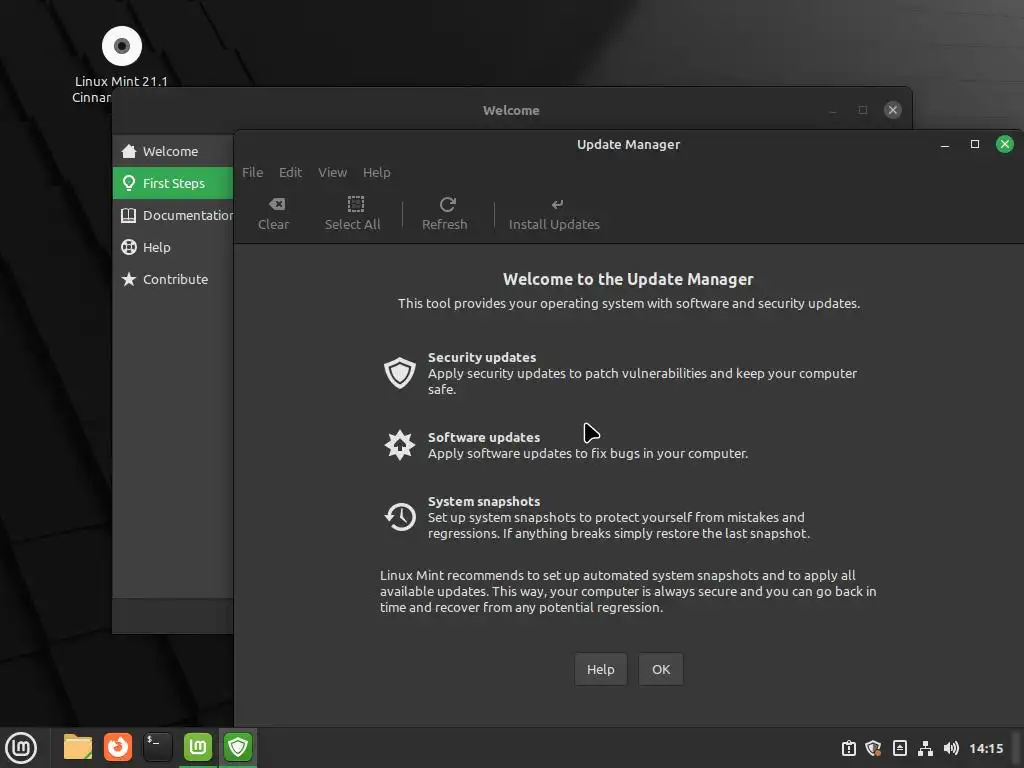1024x768 pixels.
Task: Click the Welcome window title text
Action: click(x=511, y=110)
